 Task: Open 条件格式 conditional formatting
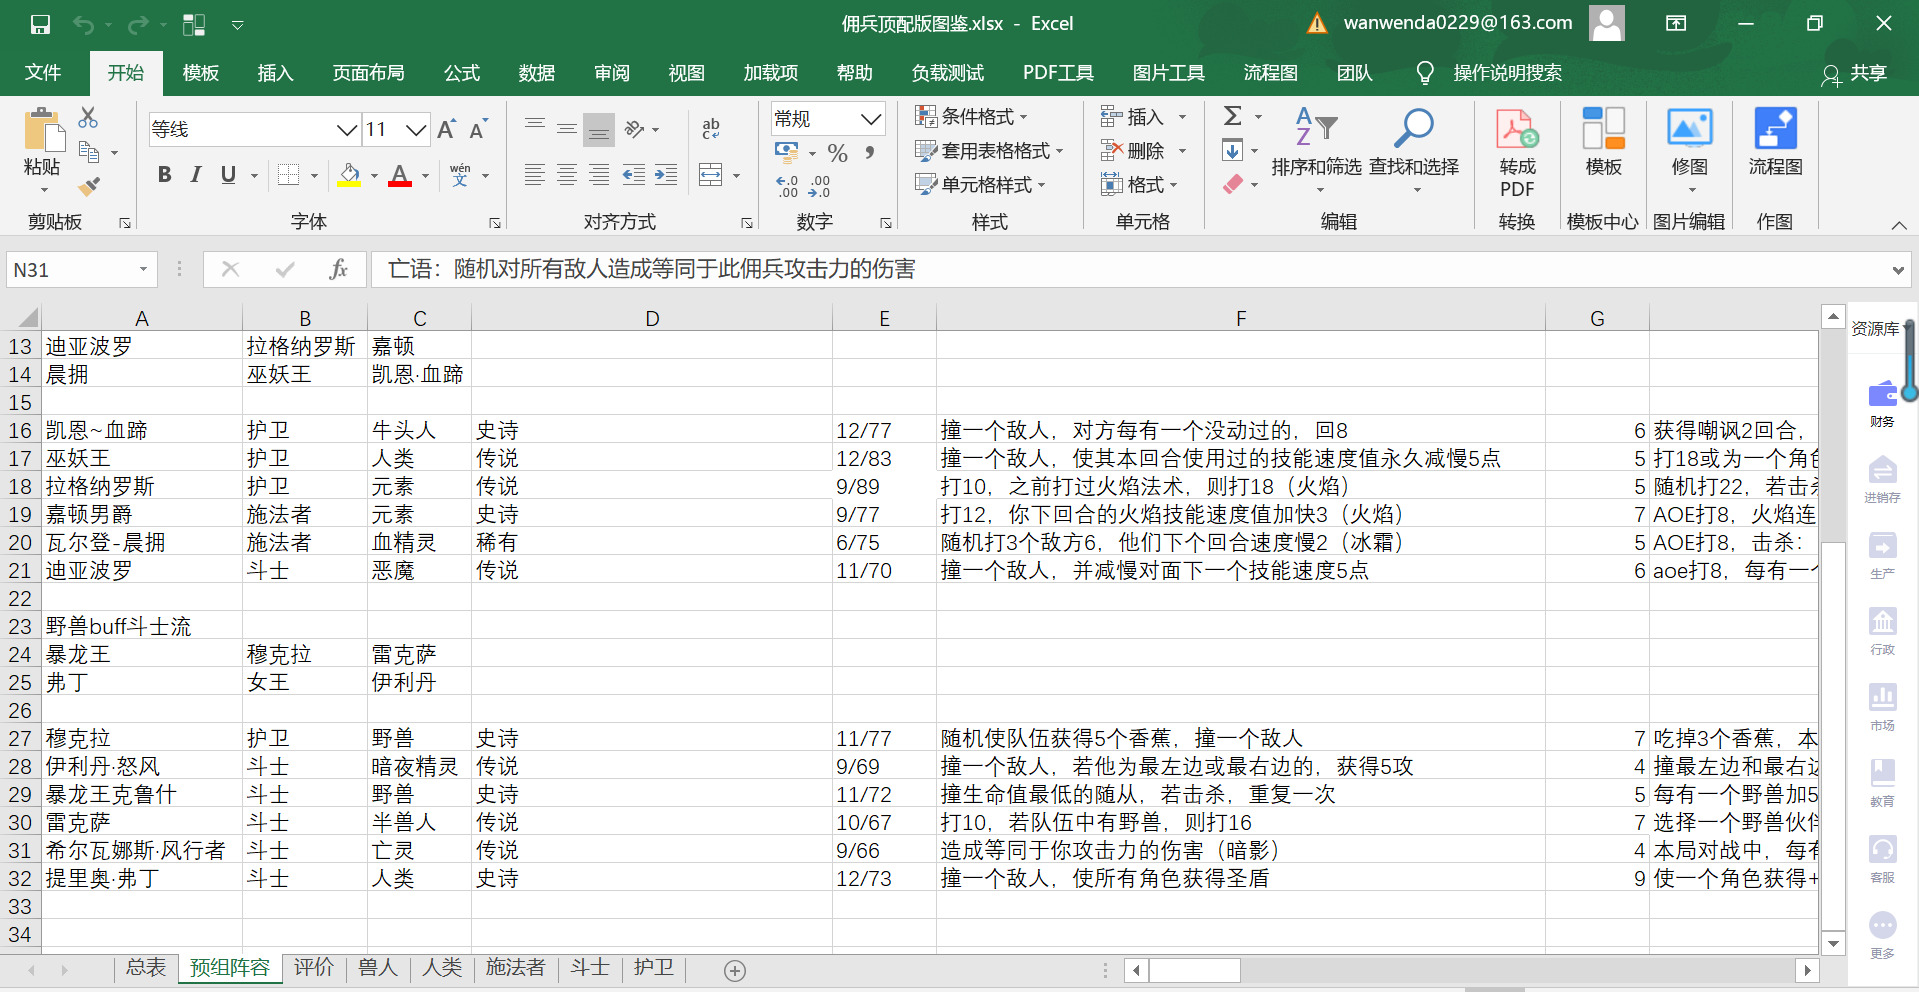pyautogui.click(x=971, y=117)
